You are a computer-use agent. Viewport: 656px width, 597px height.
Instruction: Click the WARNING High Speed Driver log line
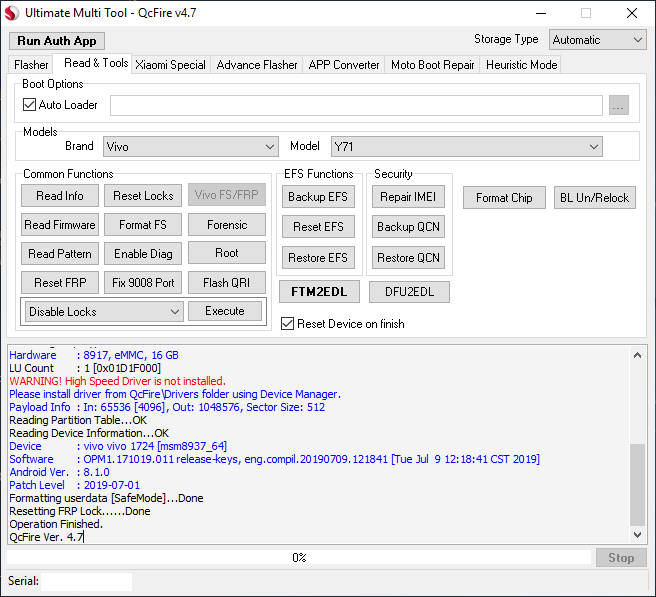pyautogui.click(x=118, y=381)
